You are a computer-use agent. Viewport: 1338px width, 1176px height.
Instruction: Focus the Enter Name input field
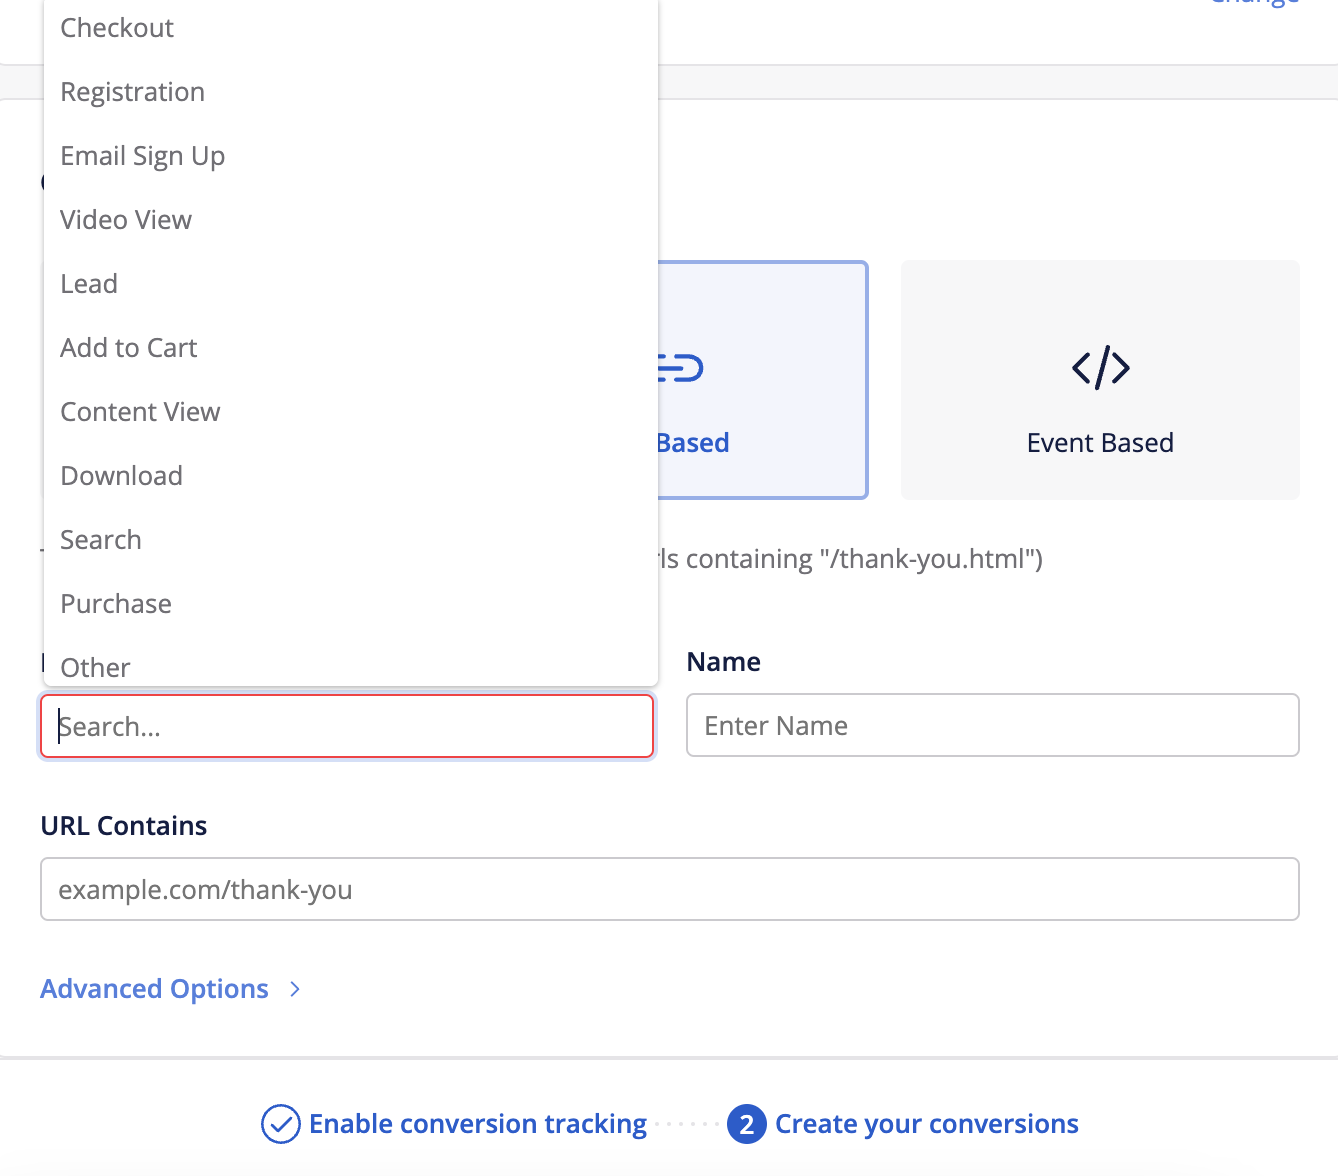[992, 725]
